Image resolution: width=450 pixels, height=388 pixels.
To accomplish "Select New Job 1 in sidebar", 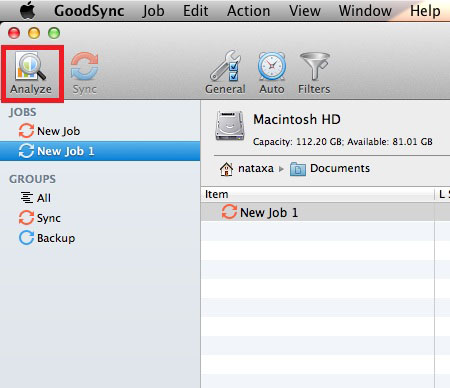I will [x=100, y=151].
